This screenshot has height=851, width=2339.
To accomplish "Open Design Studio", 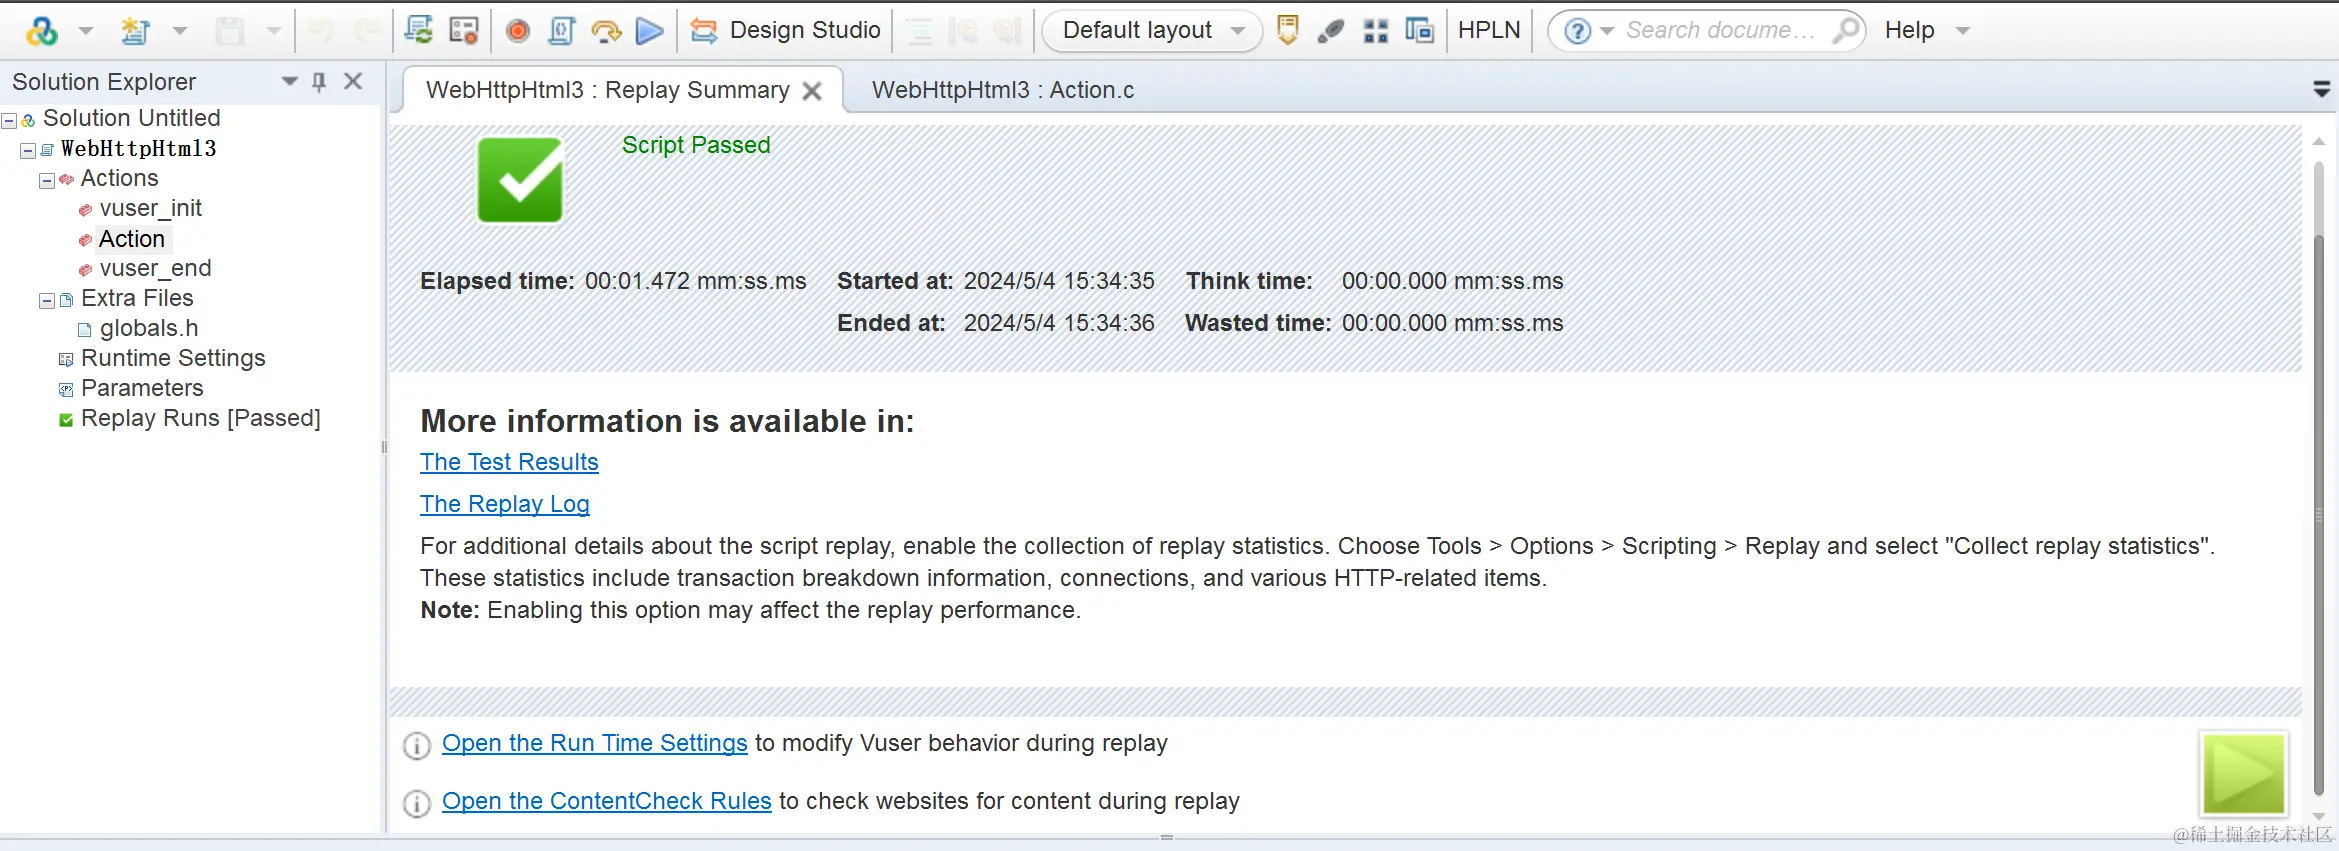I will [786, 31].
